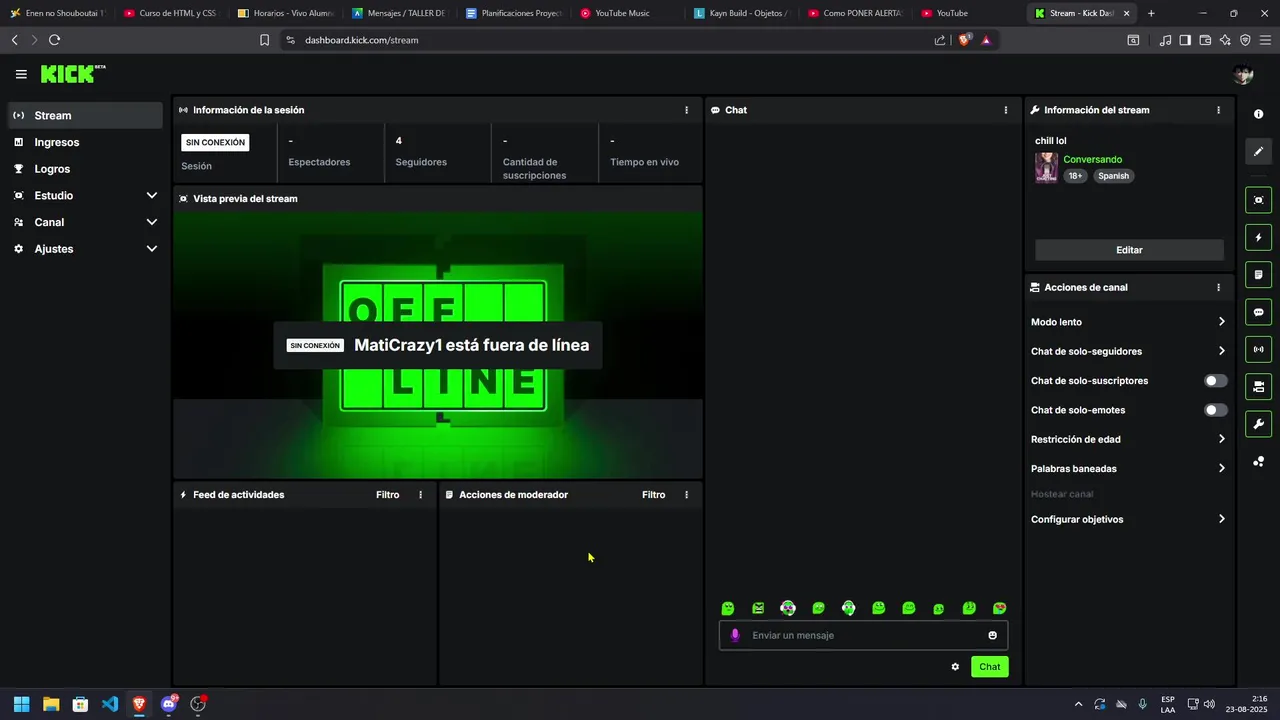Open the Información del stream three-dot menu
Screen dimensions: 1280x720
tap(1218, 110)
